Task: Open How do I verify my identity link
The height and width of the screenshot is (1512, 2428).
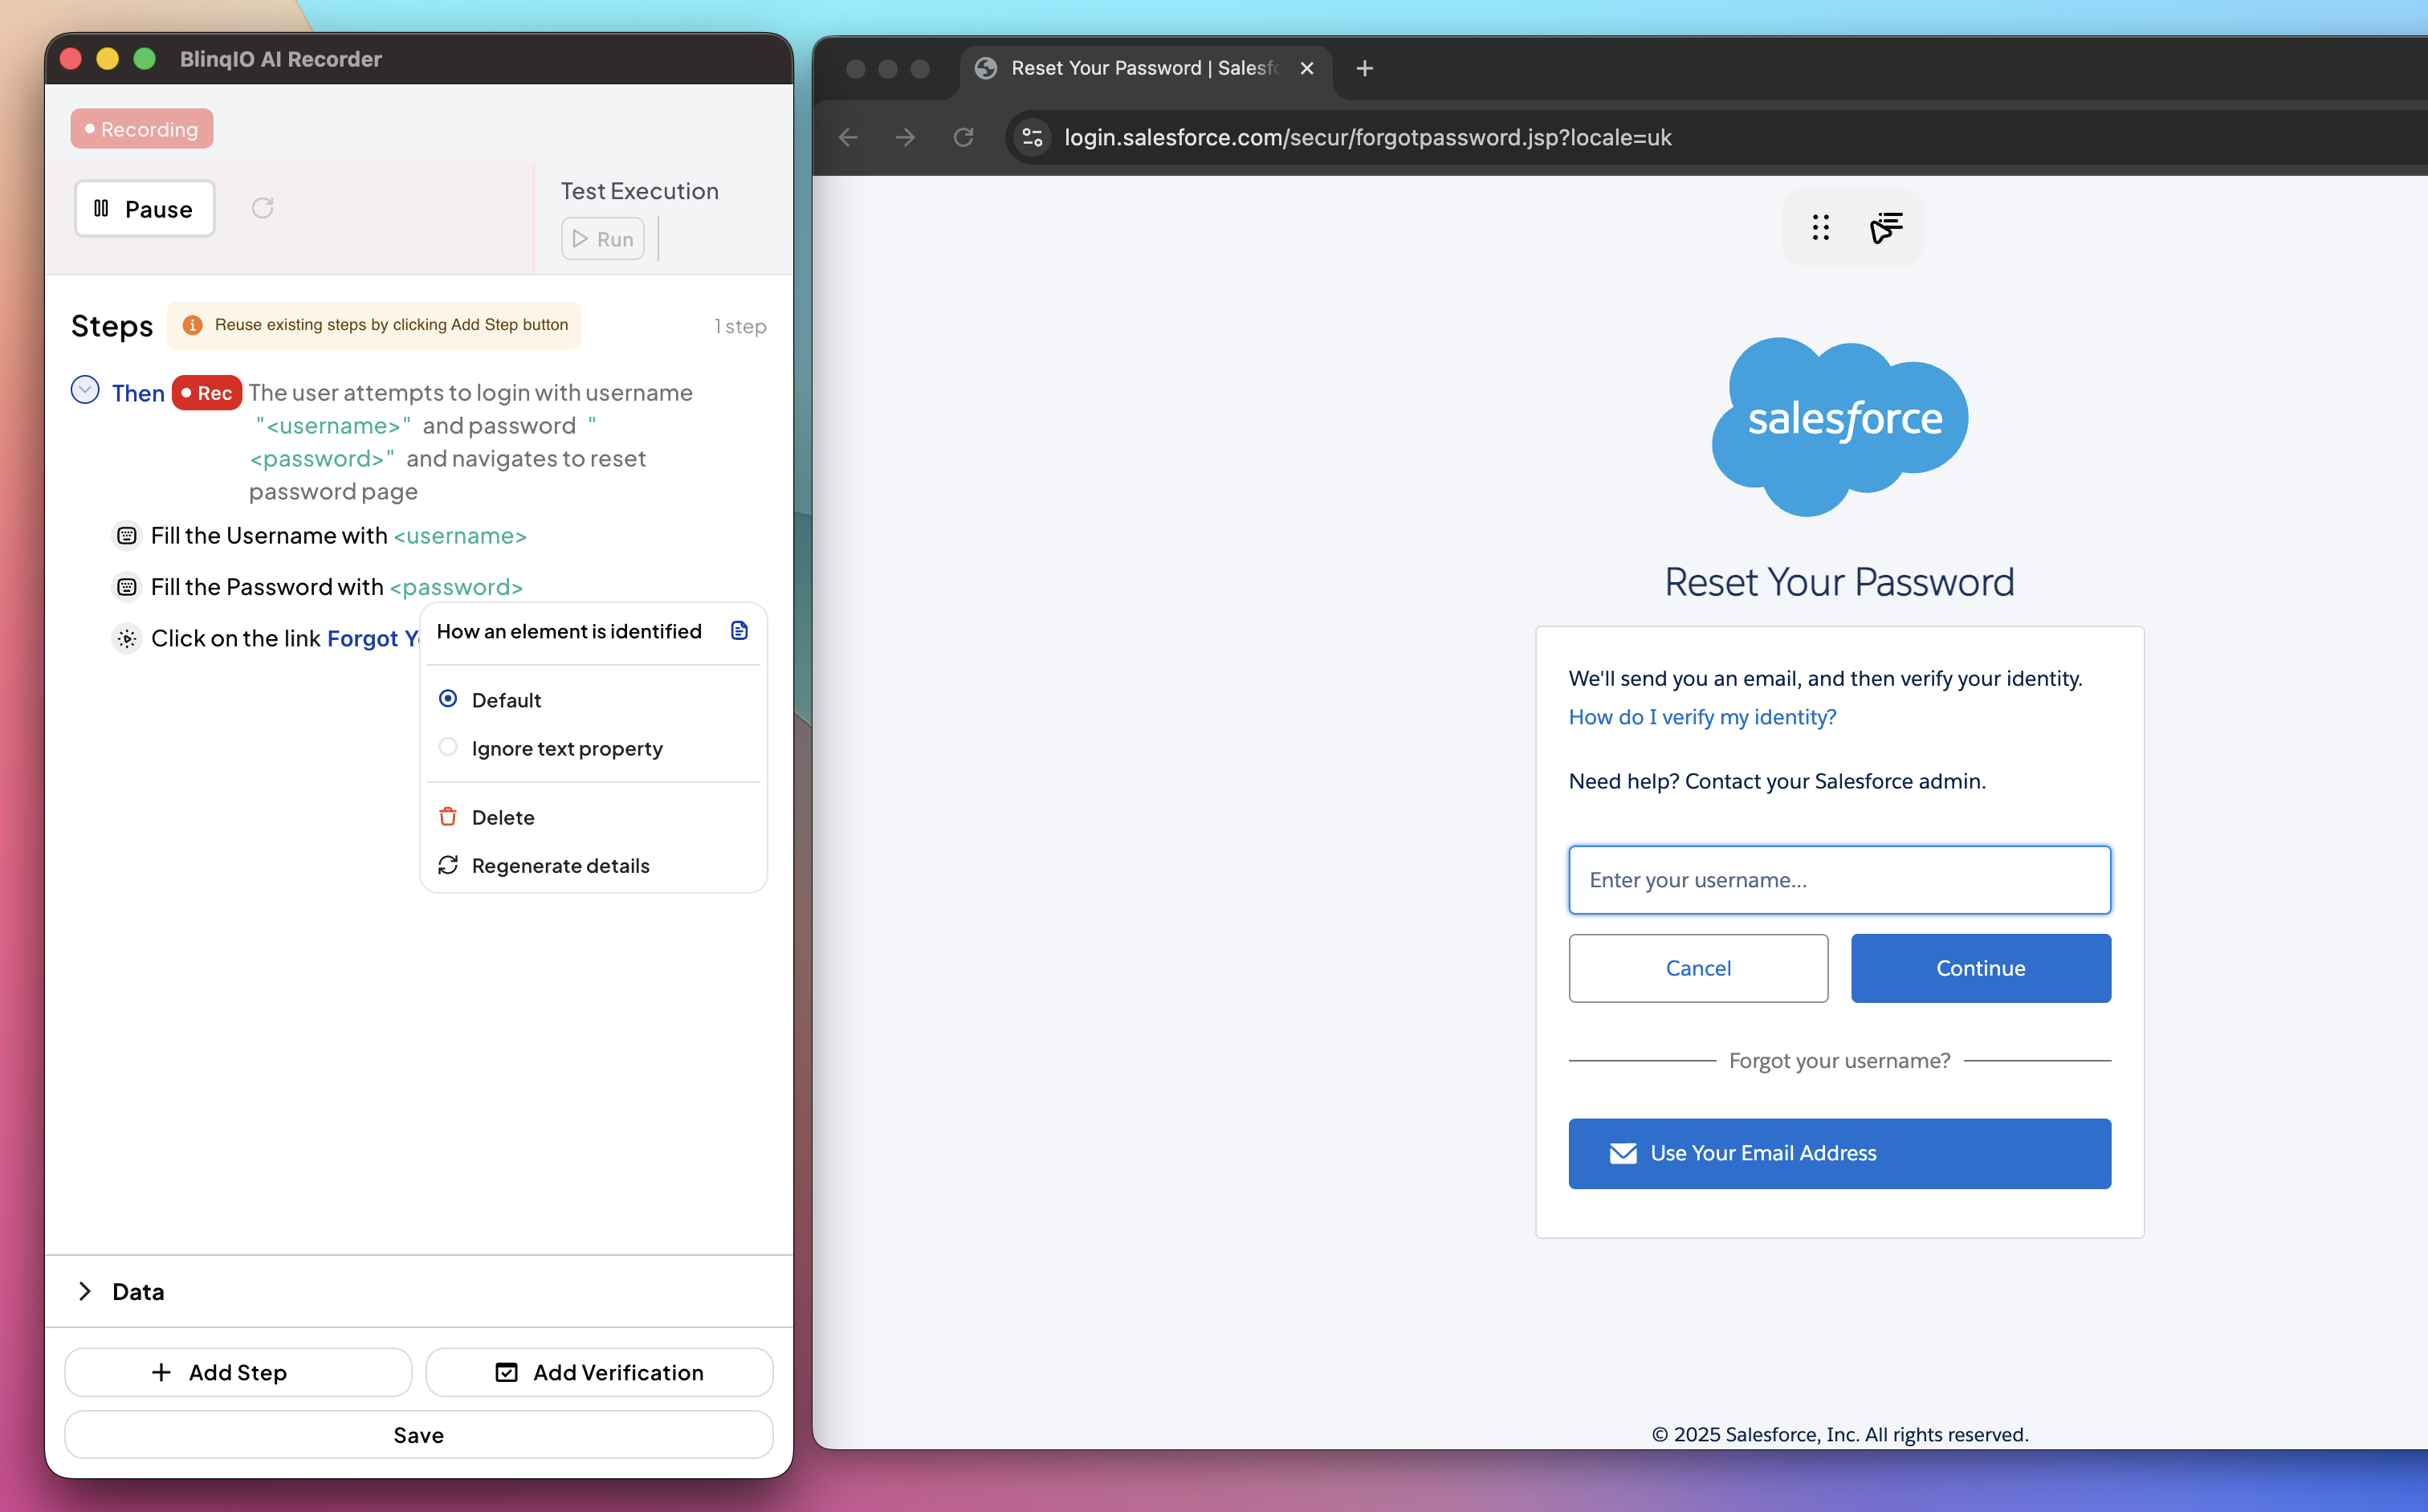Action: (1701, 717)
